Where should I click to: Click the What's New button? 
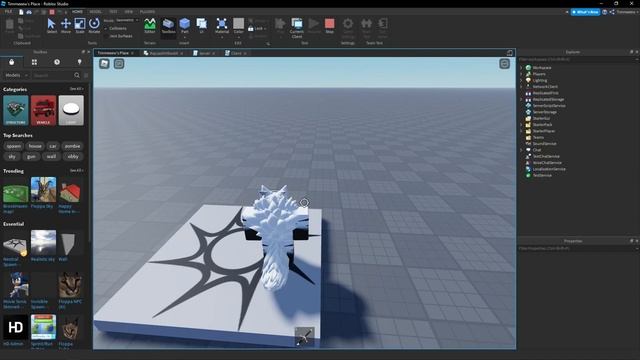click(585, 12)
